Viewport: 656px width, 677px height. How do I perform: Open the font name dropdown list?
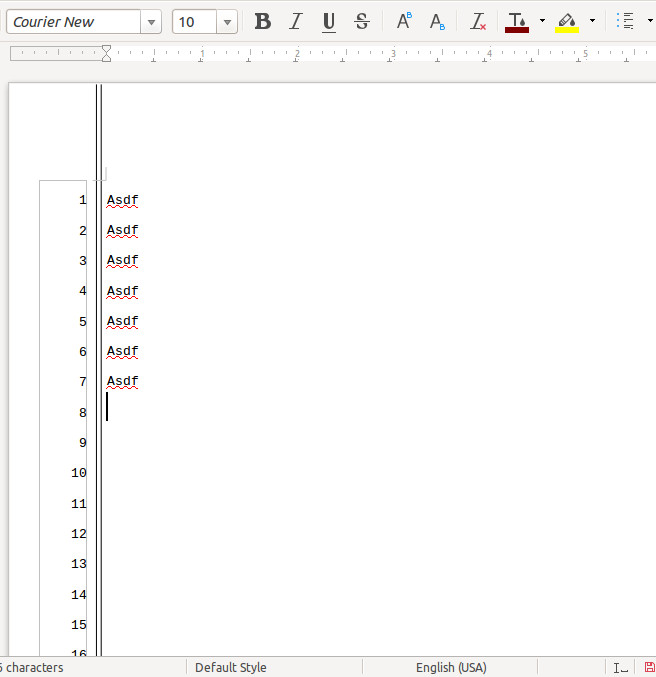pos(151,22)
